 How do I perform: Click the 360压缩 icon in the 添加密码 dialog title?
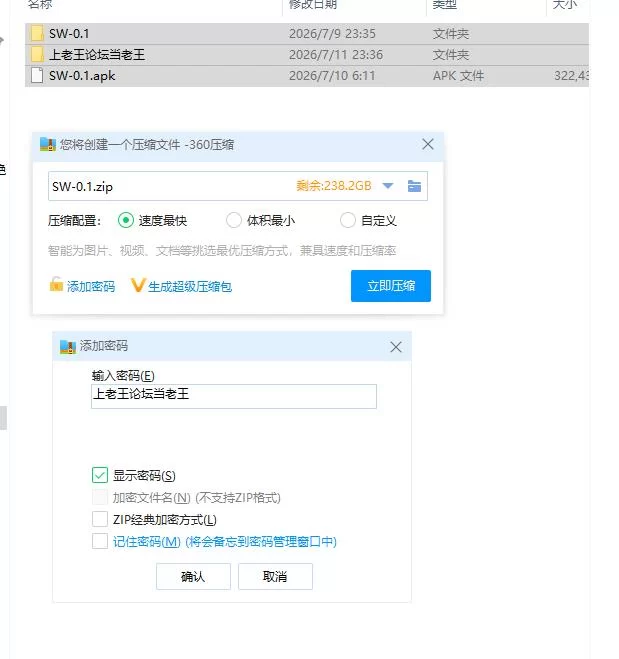tap(68, 347)
